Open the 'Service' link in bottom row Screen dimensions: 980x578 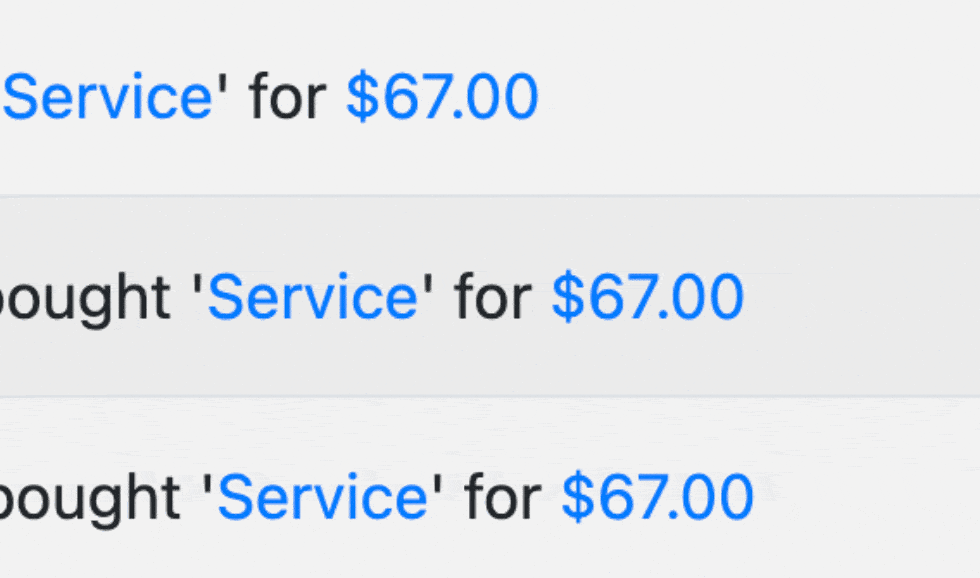point(323,497)
